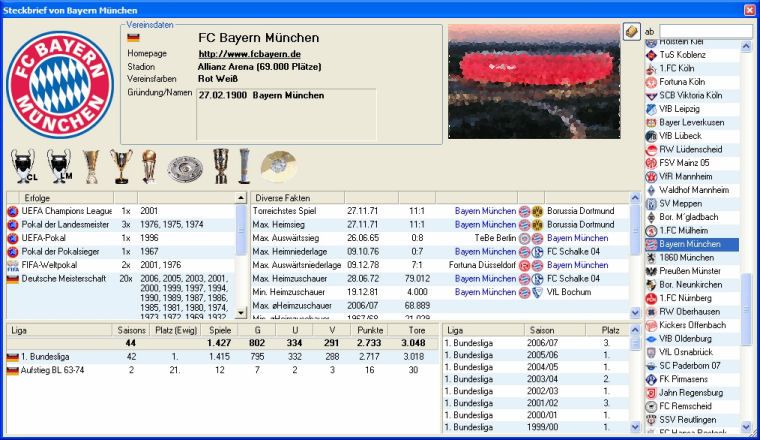Viewport: 760px width, 440px height.
Task: Click Borussia Dortmund logo in Max. Heimsieg row
Action: 537,225
